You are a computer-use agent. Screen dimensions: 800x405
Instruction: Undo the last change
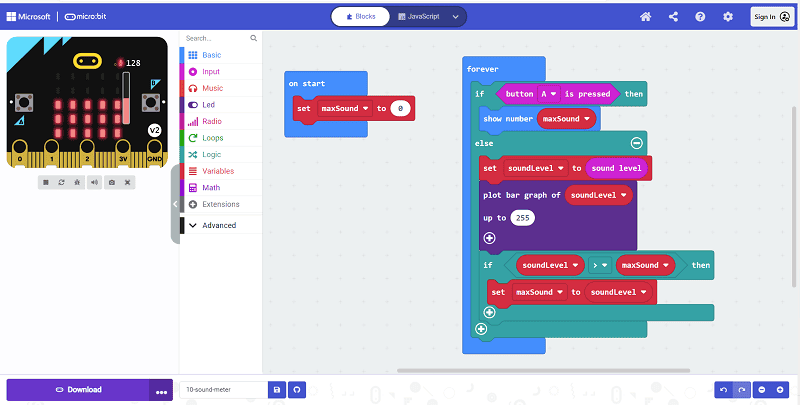coord(723,390)
